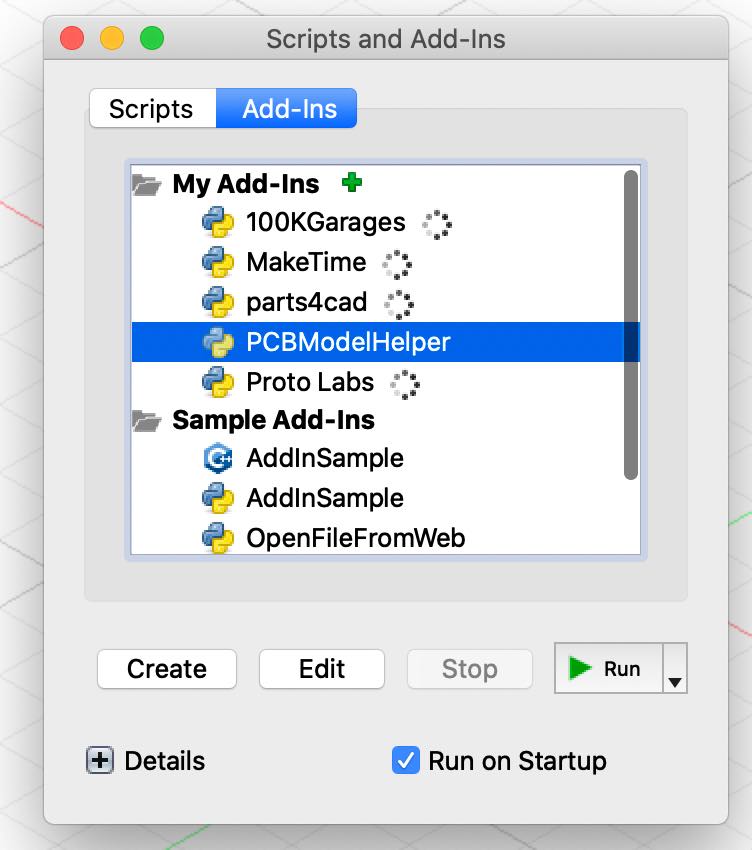Click the running spinner beside parts4cad
The height and width of the screenshot is (850, 752).
tap(399, 305)
